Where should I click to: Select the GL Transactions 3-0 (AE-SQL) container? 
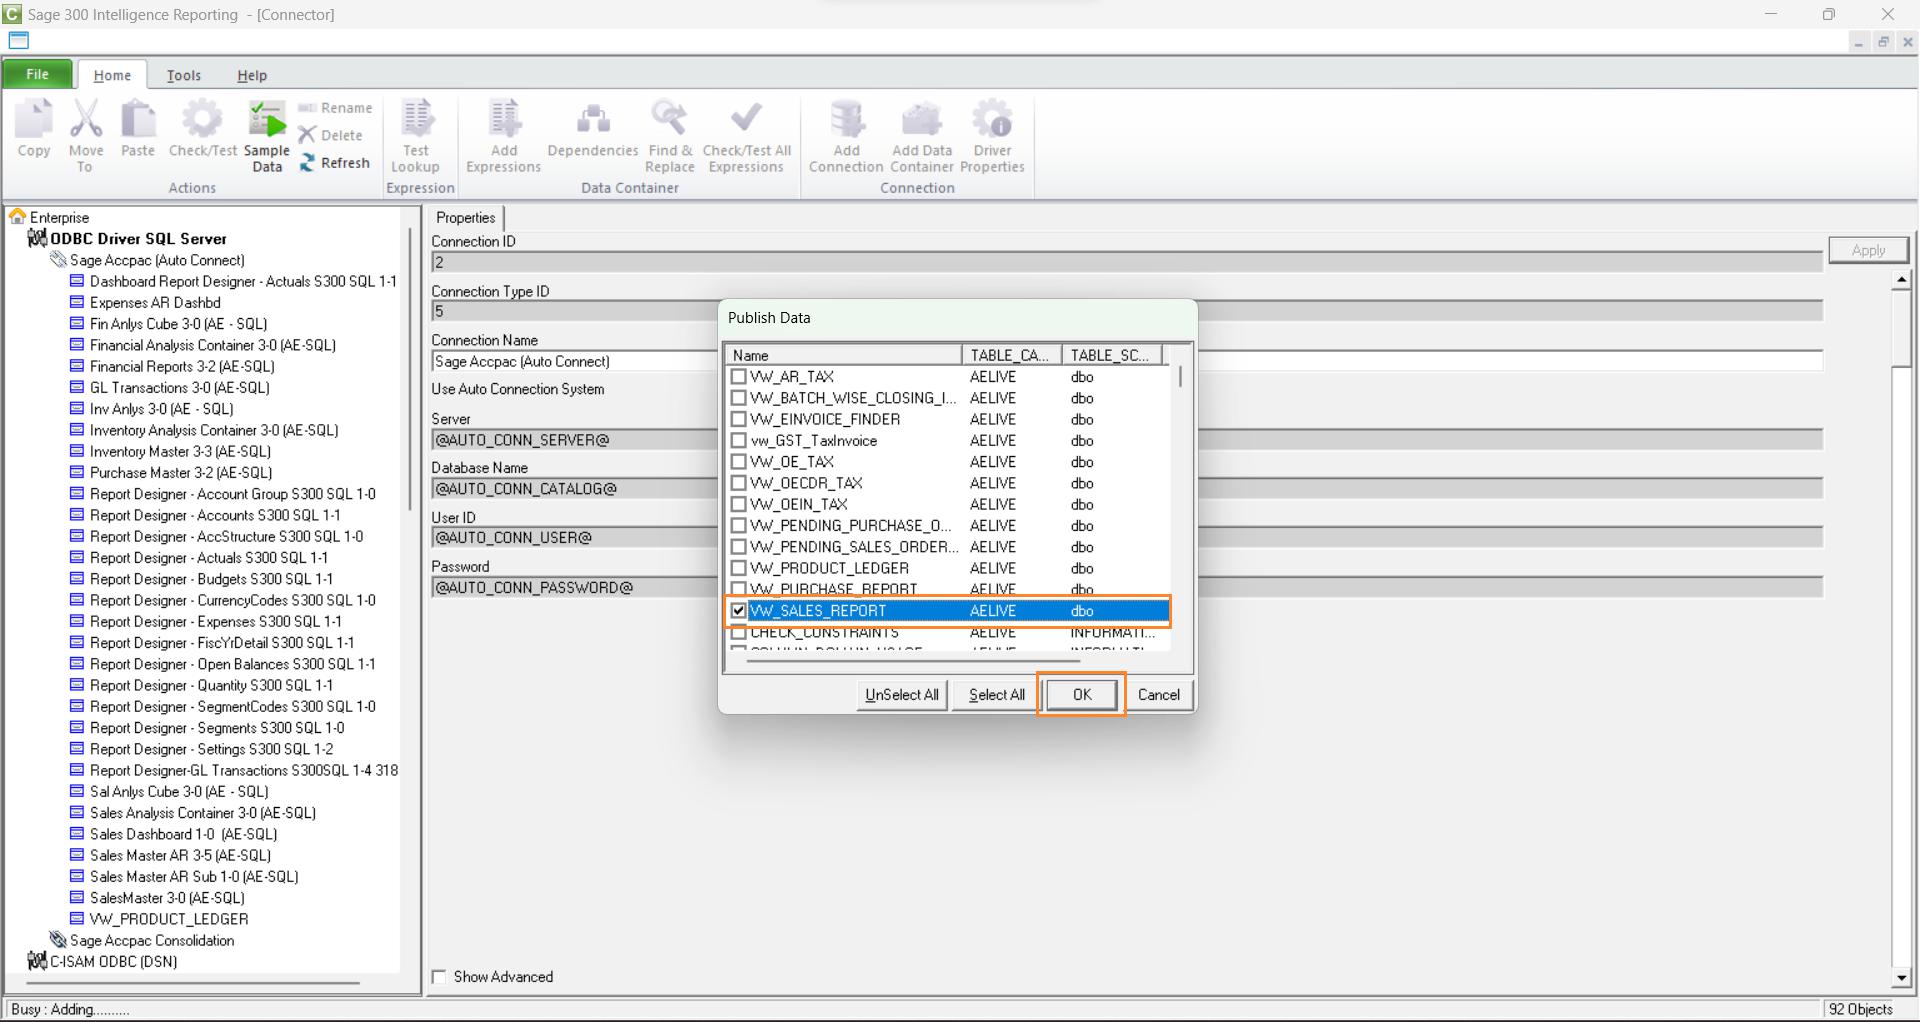coord(180,388)
